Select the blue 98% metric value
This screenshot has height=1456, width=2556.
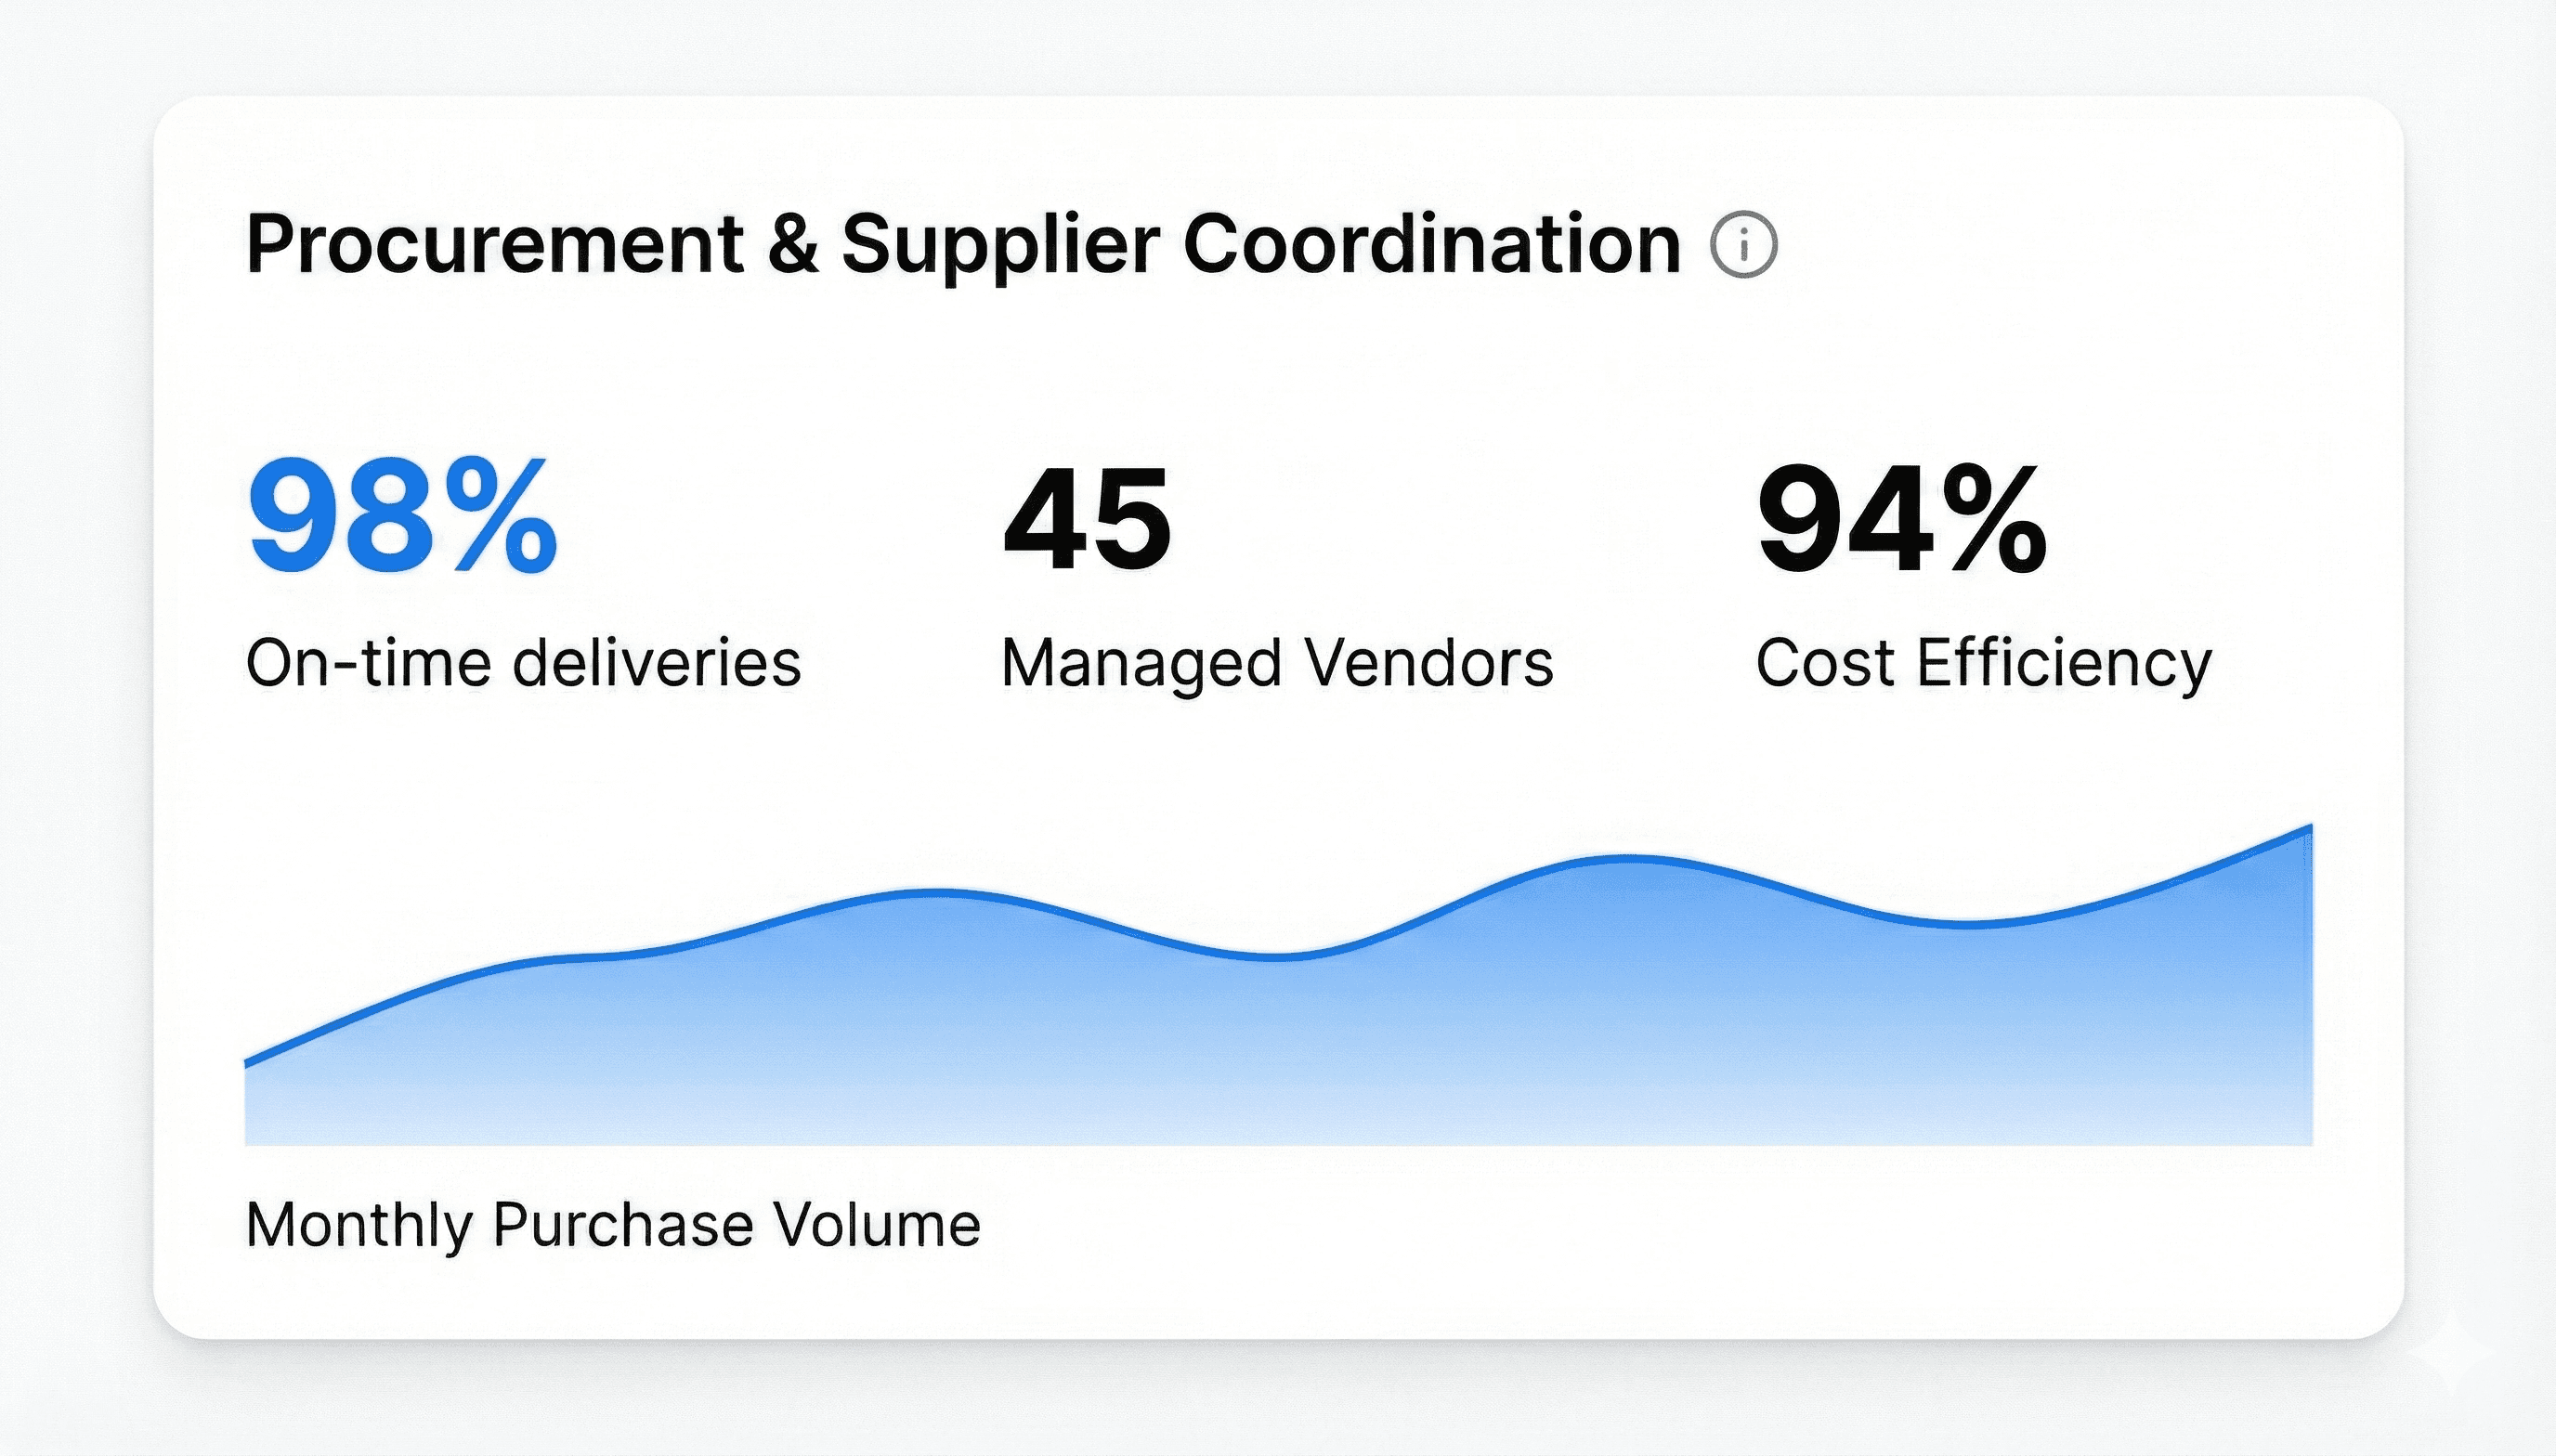tap(402, 517)
